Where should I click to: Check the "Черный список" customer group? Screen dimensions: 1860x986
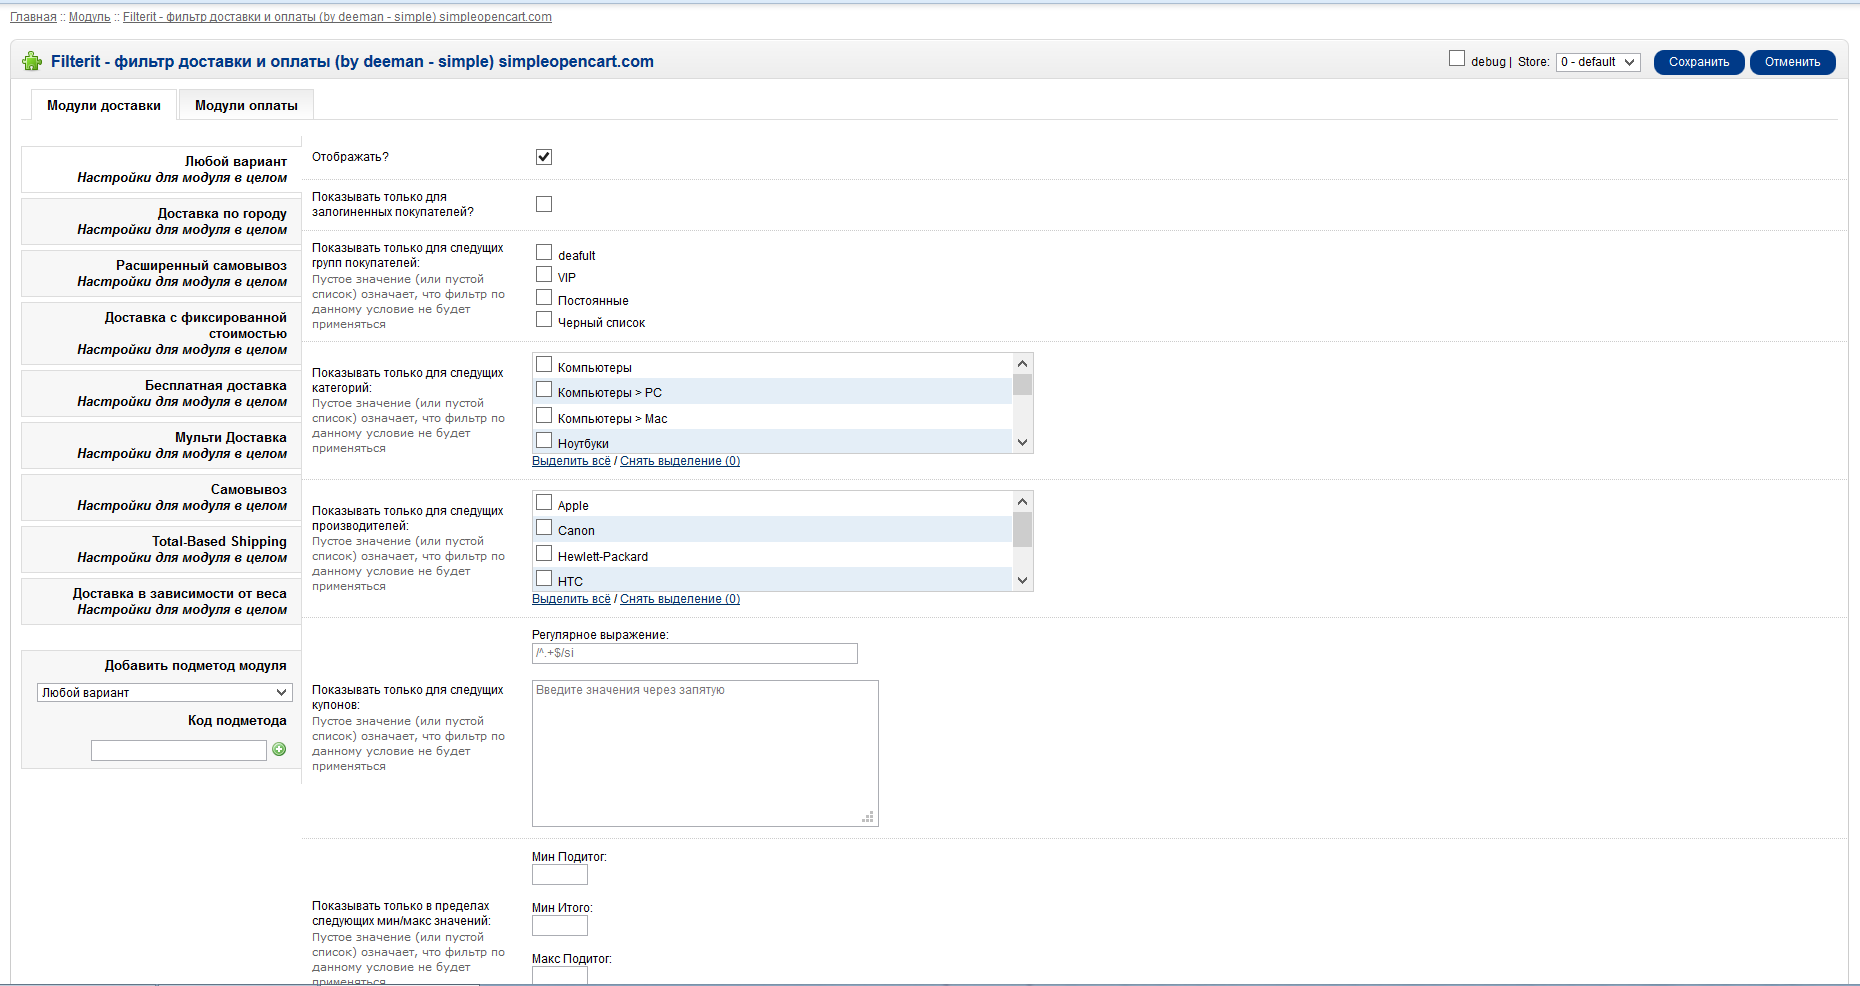tap(543, 319)
